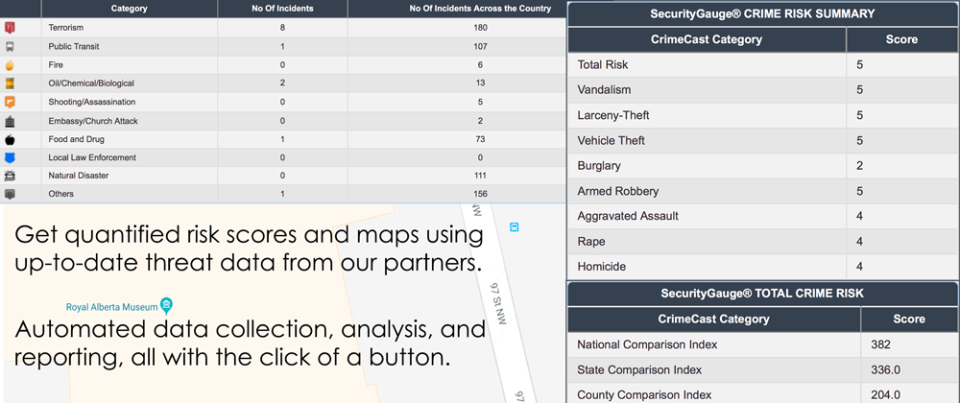Click the Natural Disaster icon
The width and height of the screenshot is (960, 403).
(x=10, y=176)
